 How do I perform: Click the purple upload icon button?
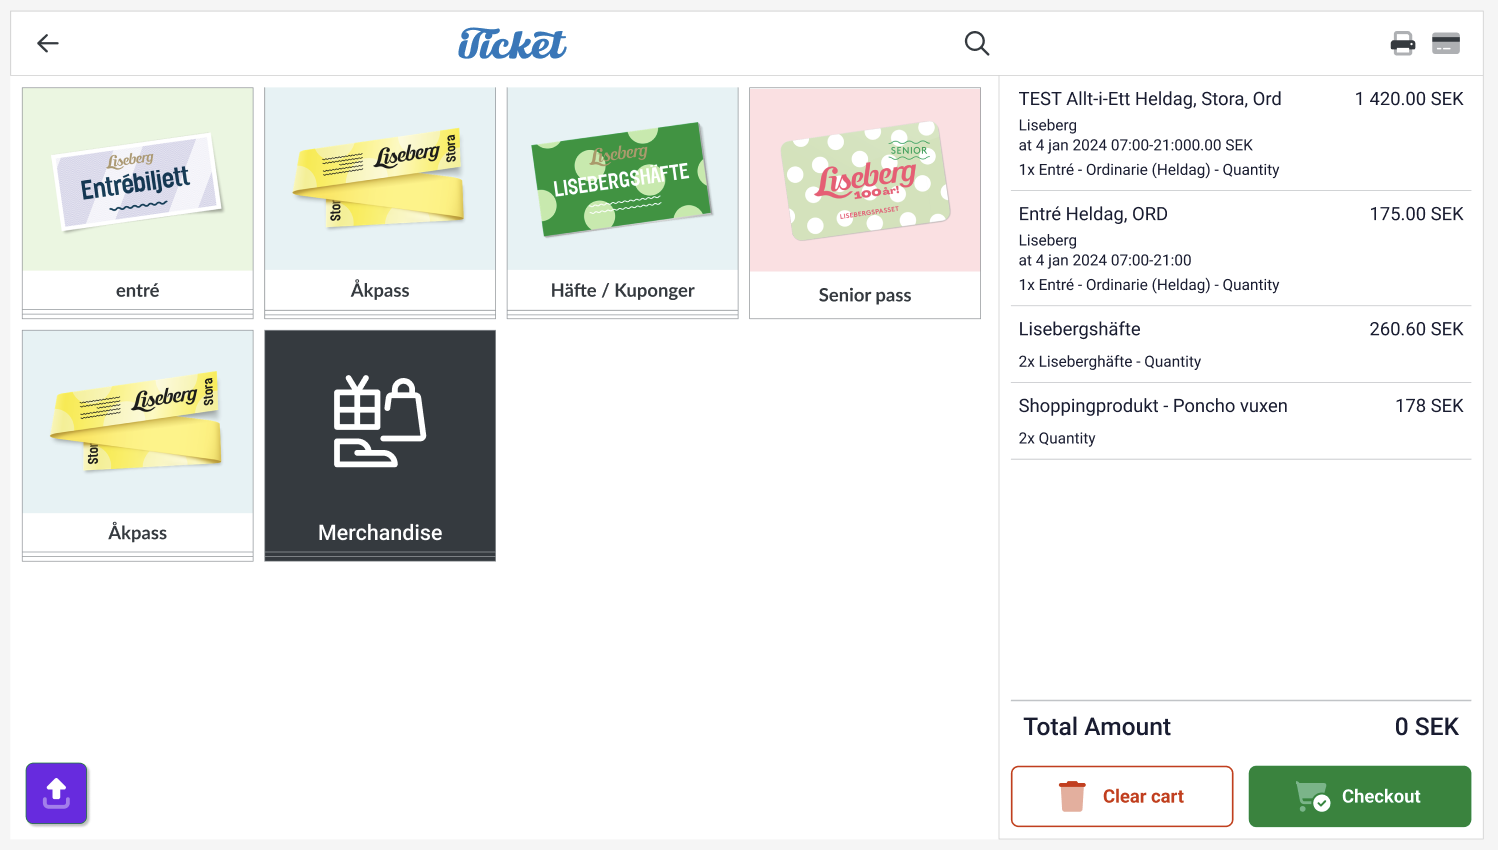click(56, 794)
